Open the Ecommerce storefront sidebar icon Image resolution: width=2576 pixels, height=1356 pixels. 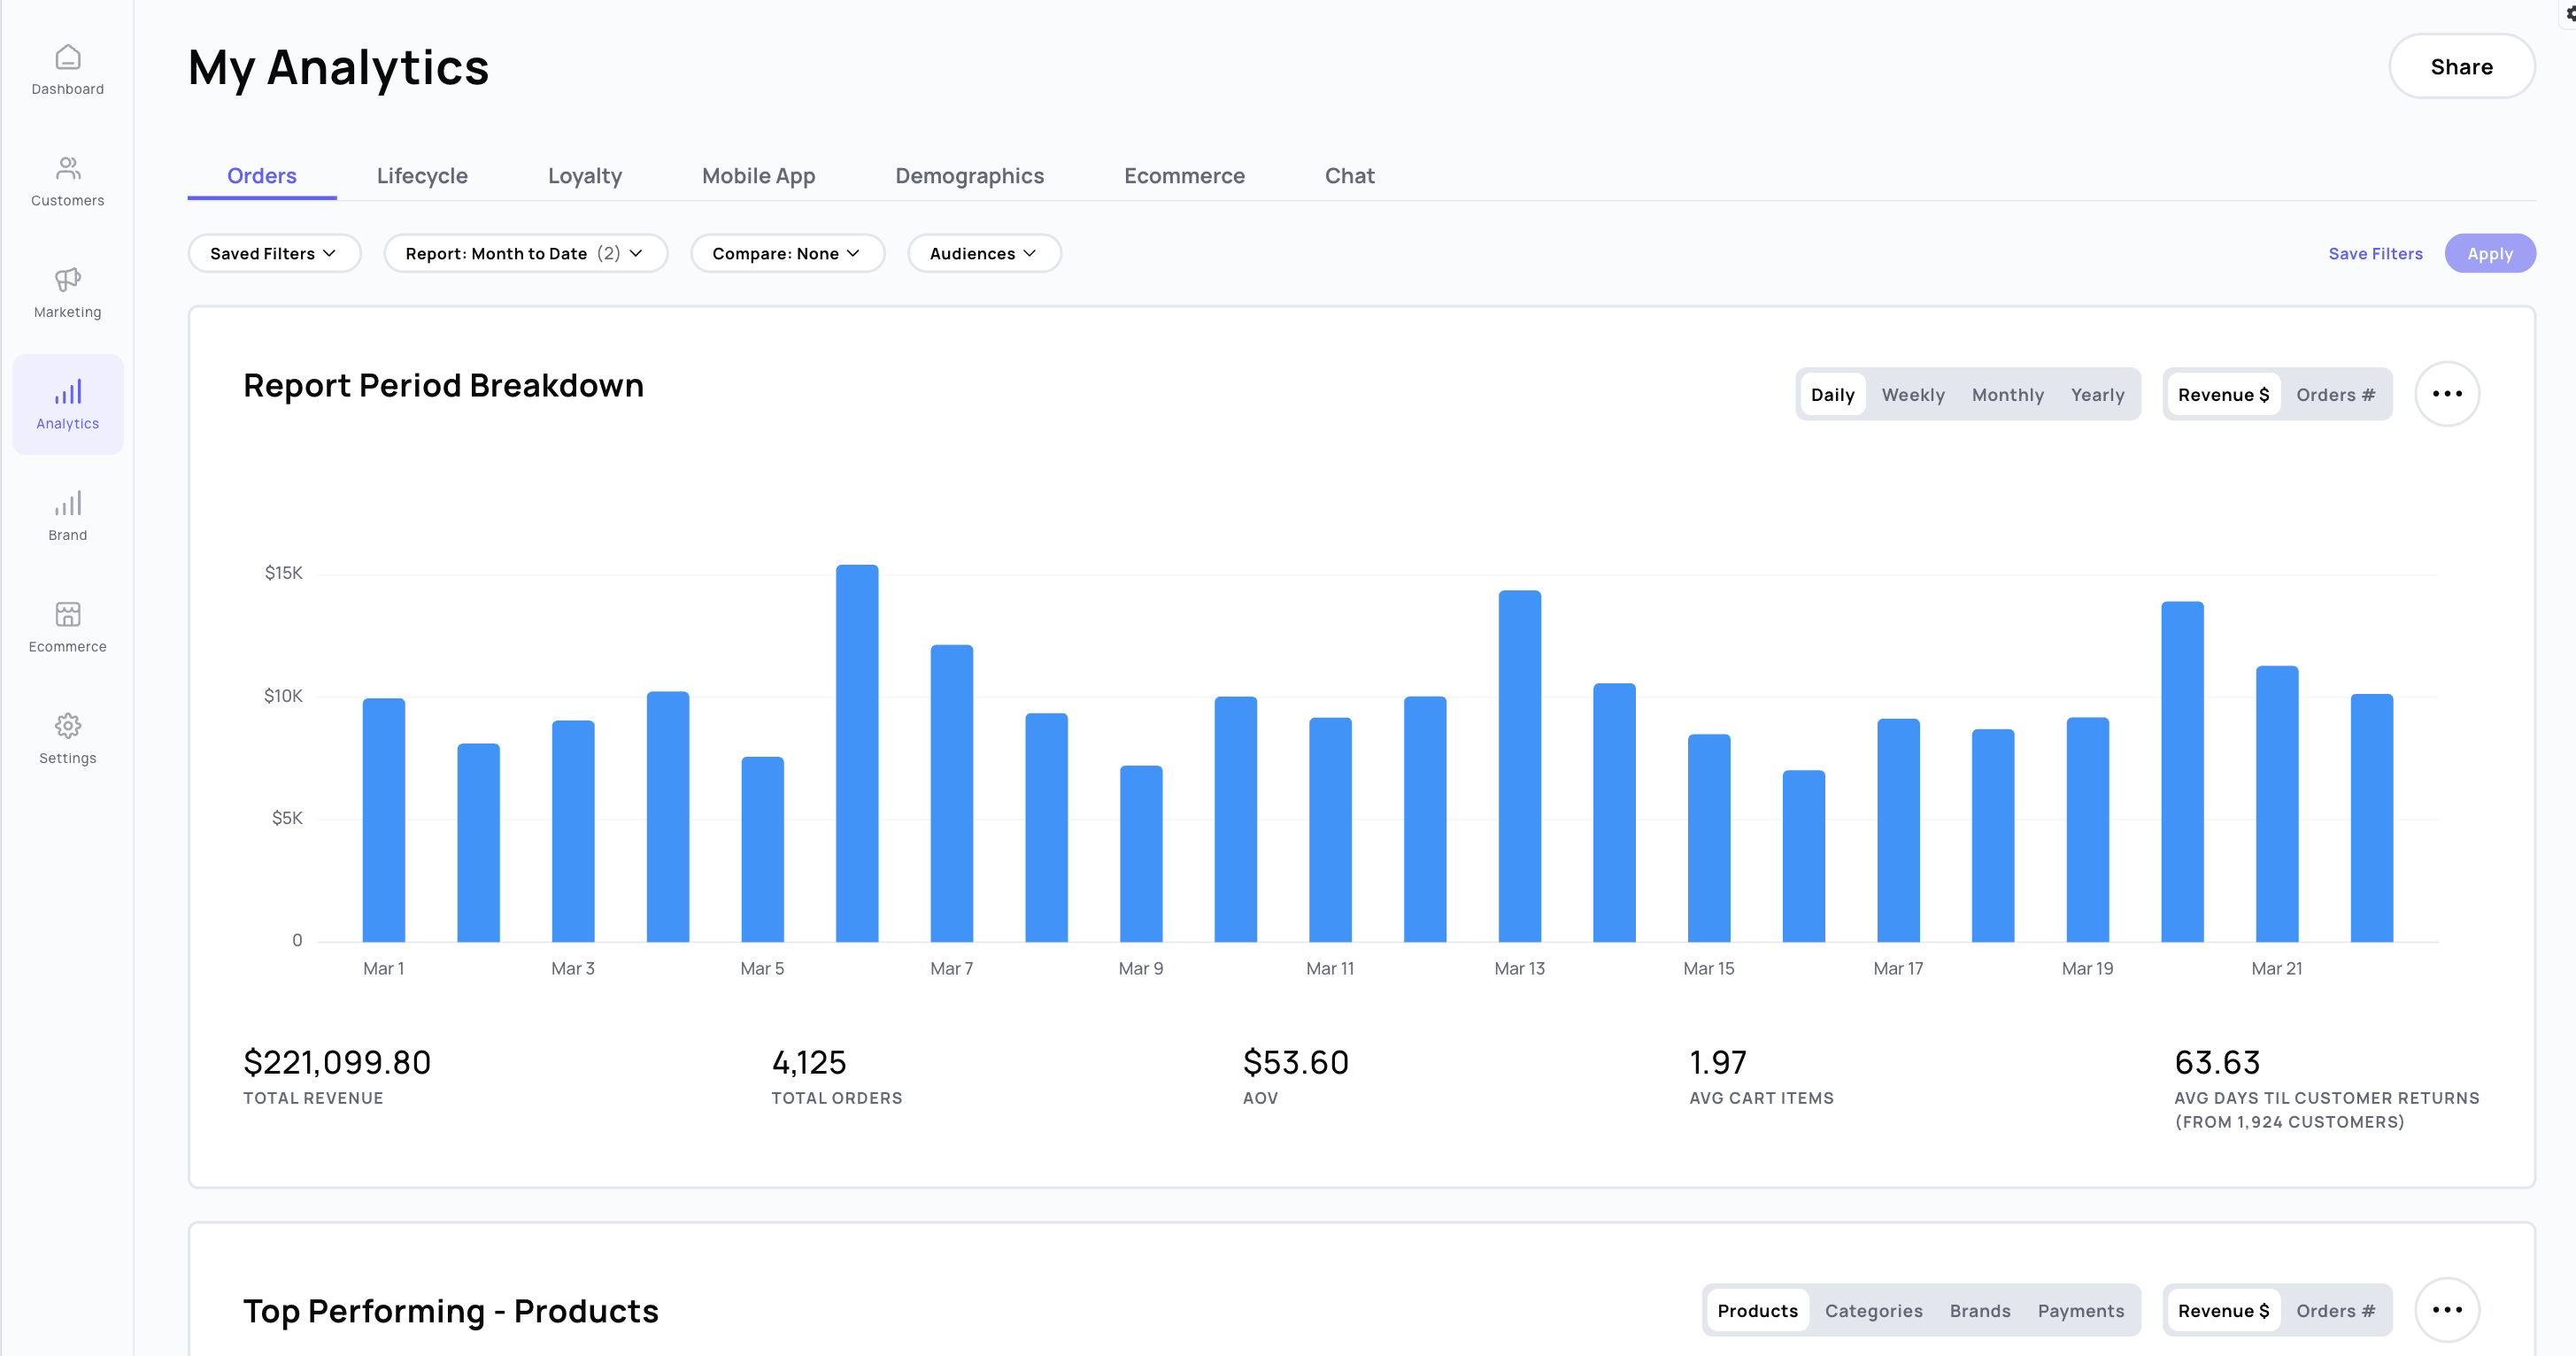67,614
